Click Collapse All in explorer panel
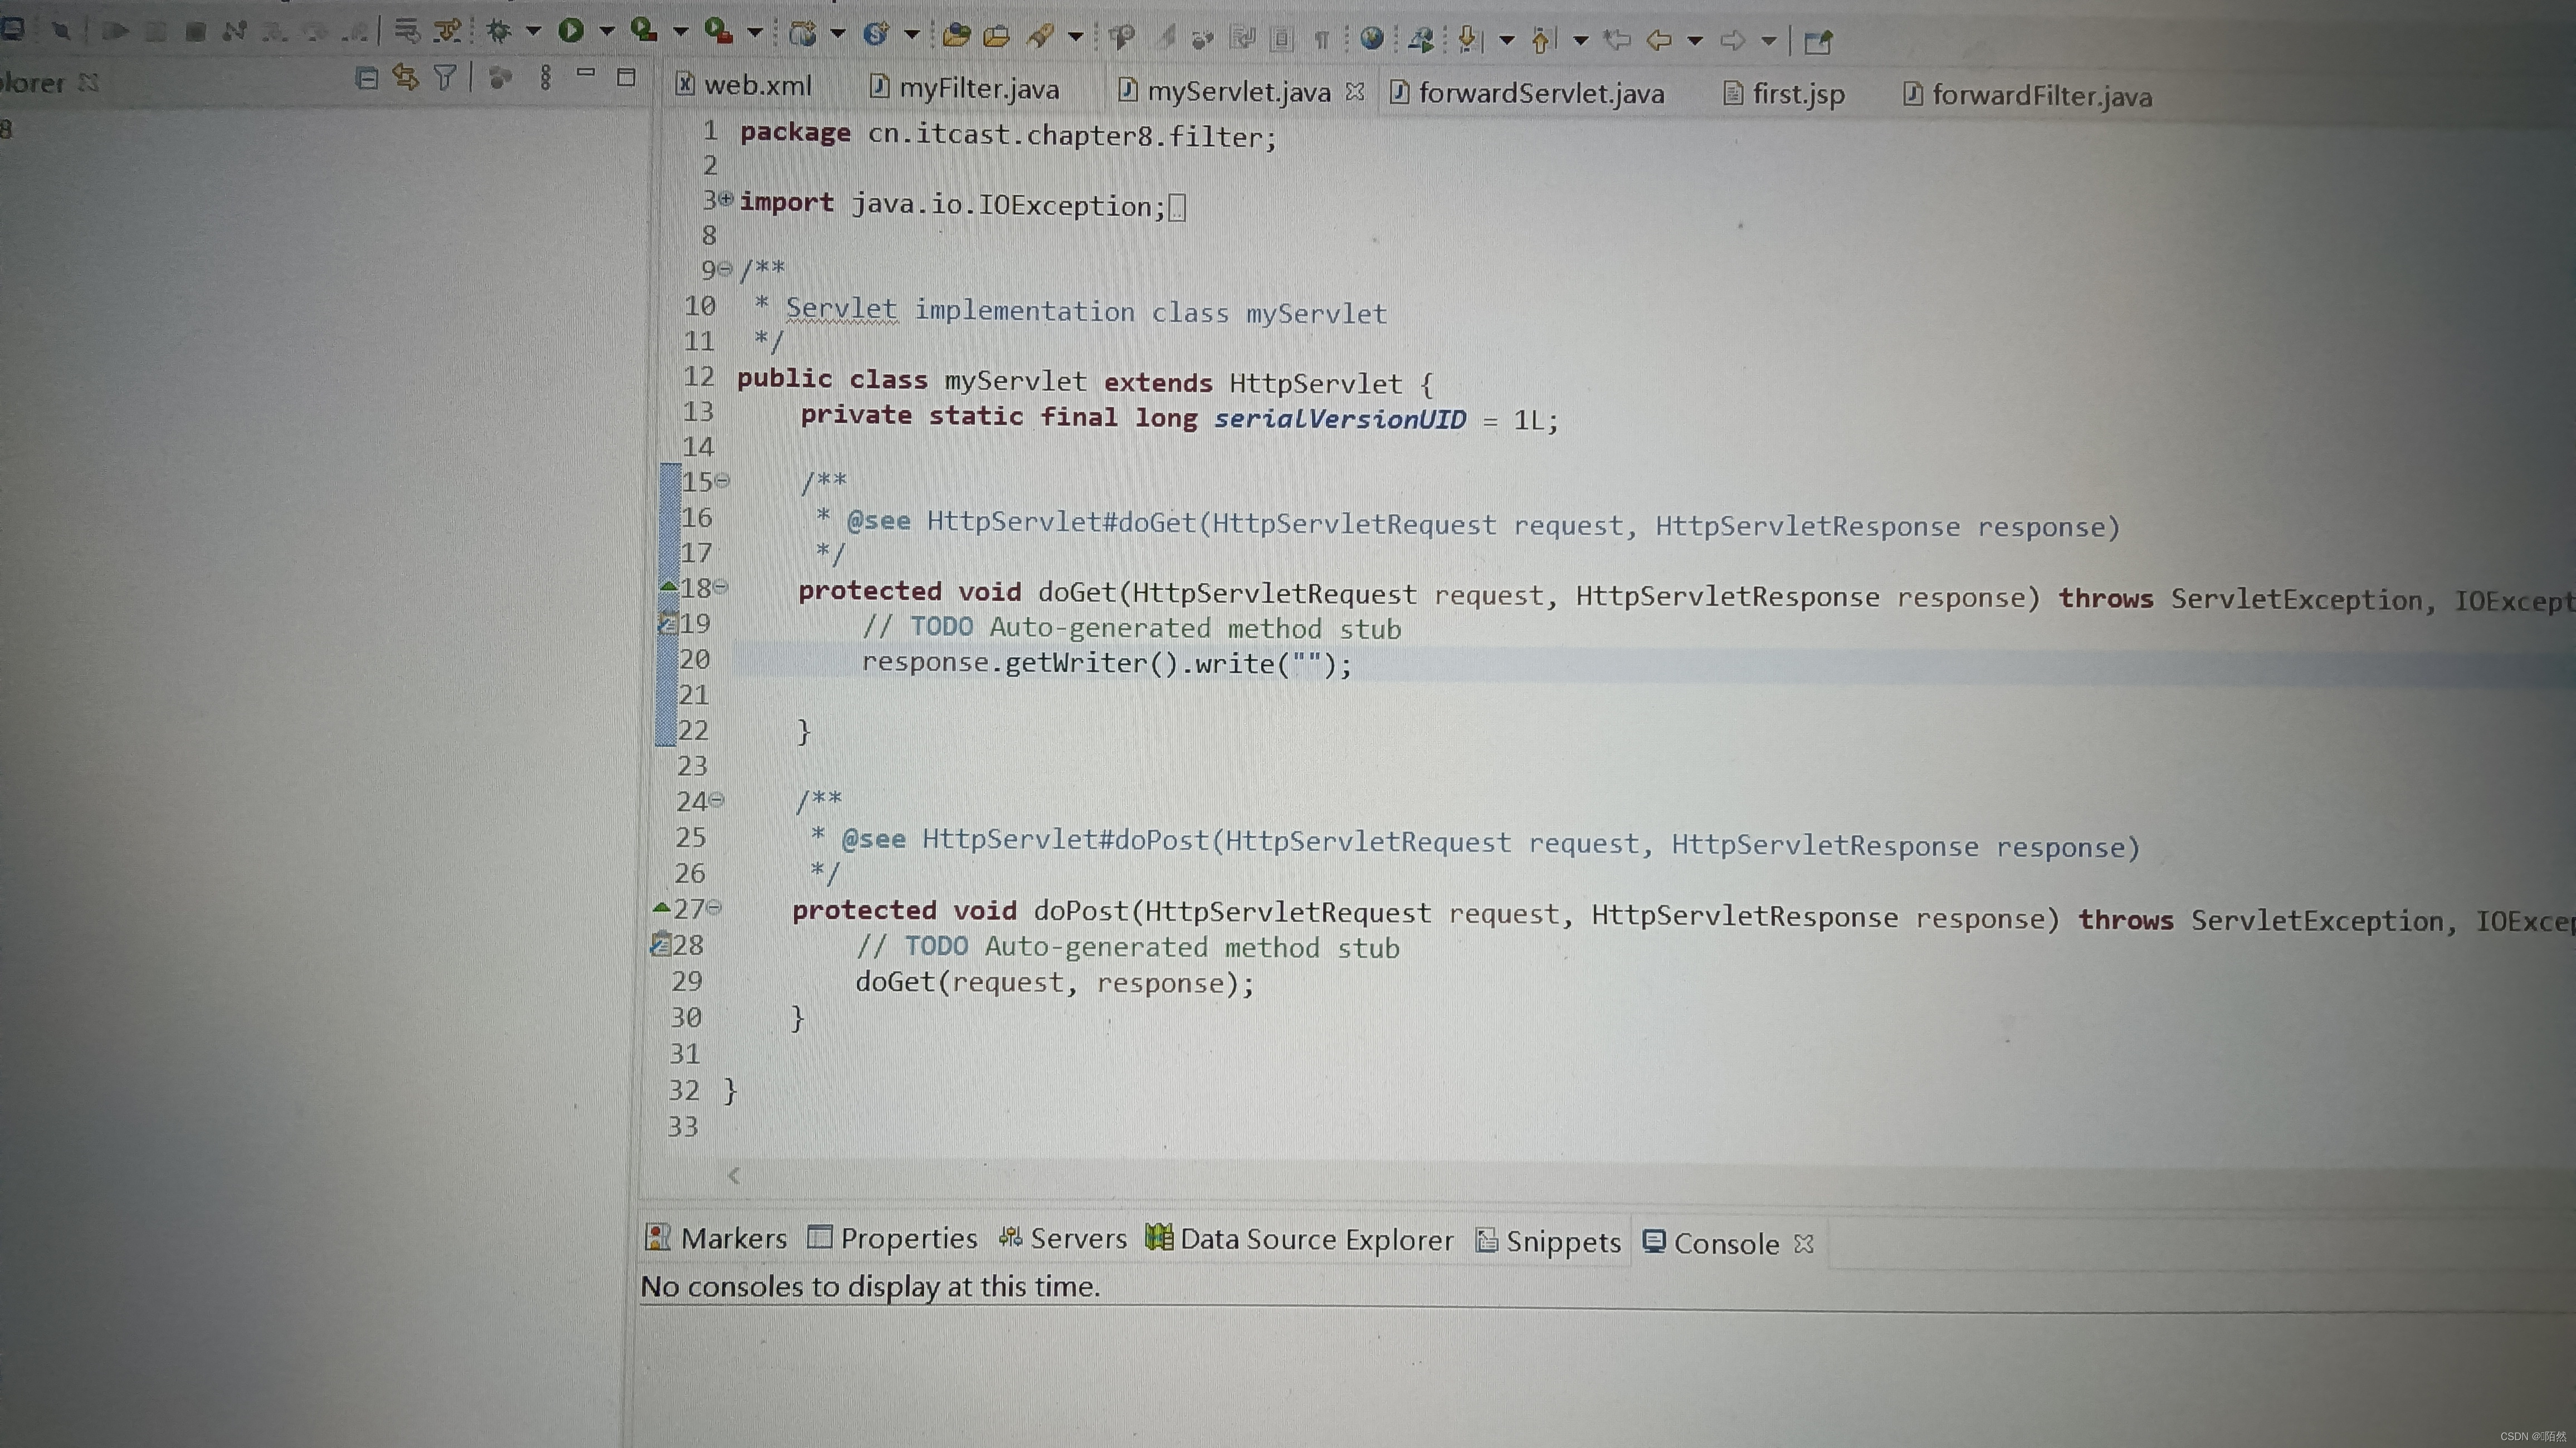The height and width of the screenshot is (1448, 2576). click(x=367, y=78)
